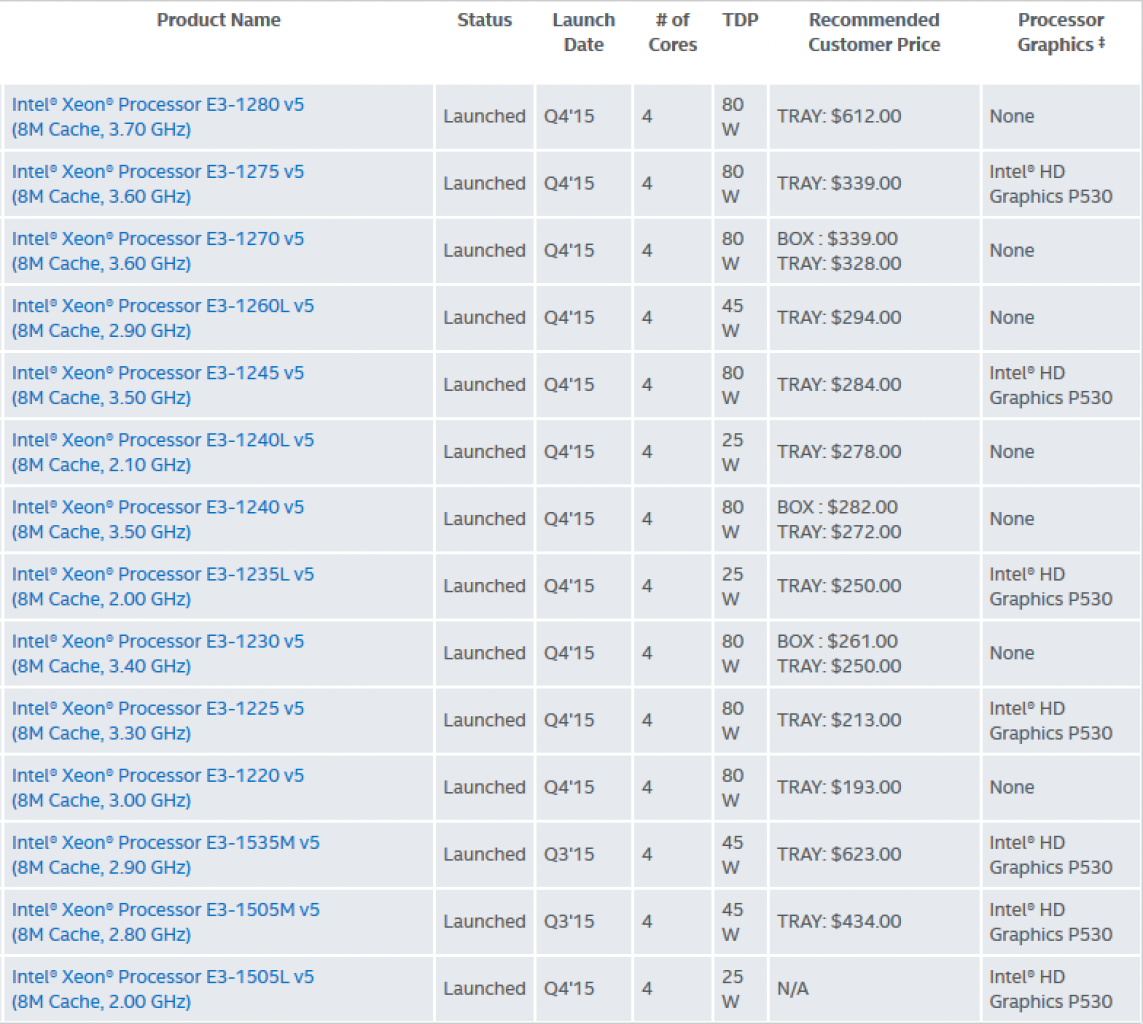This screenshot has width=1143, height=1024.
Task: Select the 25 W TDP of E3-1240L v5
Action: (x=733, y=452)
